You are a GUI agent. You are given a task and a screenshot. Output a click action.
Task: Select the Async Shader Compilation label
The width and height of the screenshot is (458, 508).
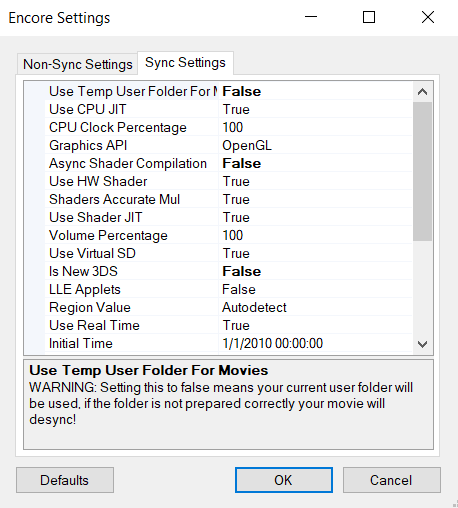pos(128,163)
